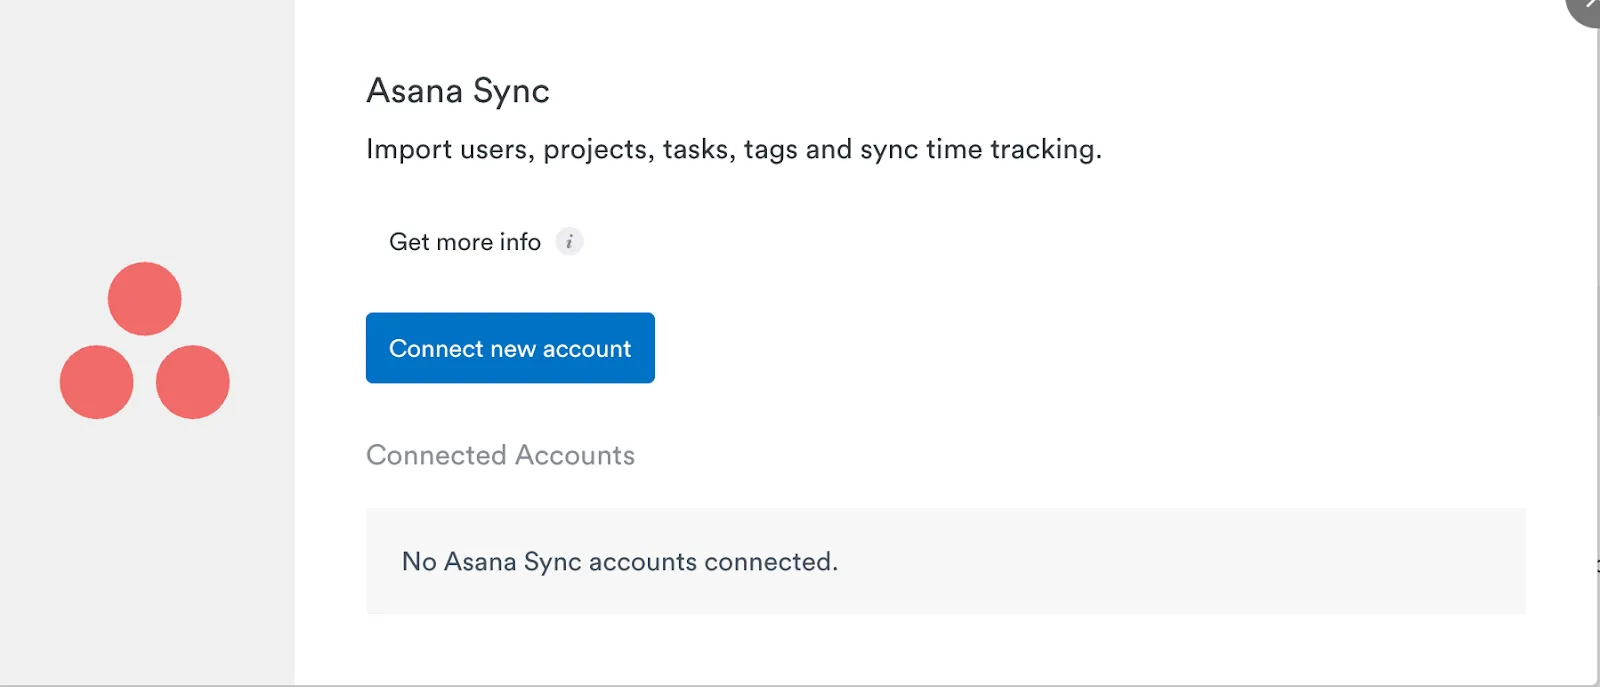This screenshot has width=1600, height=687.
Task: Click the bottom-left dot of the Asana logo
Action: coord(97,382)
